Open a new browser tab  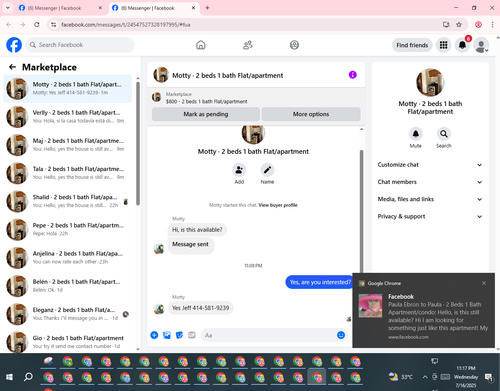pyautogui.click(x=207, y=8)
